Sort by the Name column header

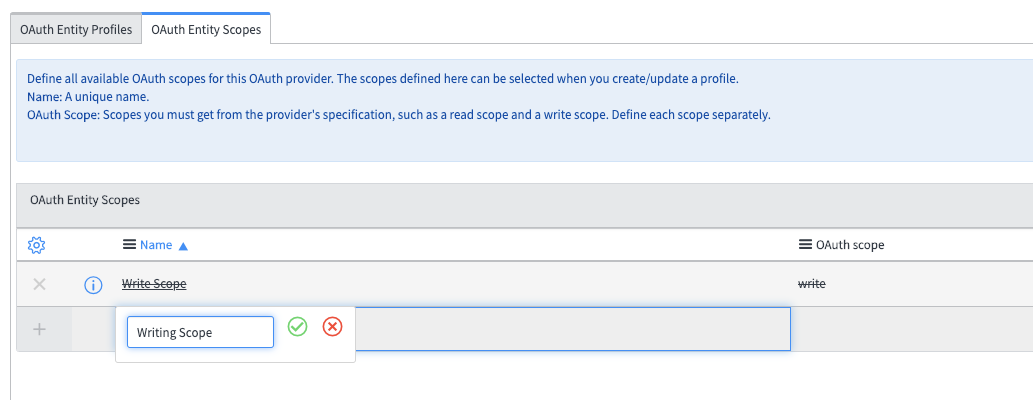click(x=156, y=245)
